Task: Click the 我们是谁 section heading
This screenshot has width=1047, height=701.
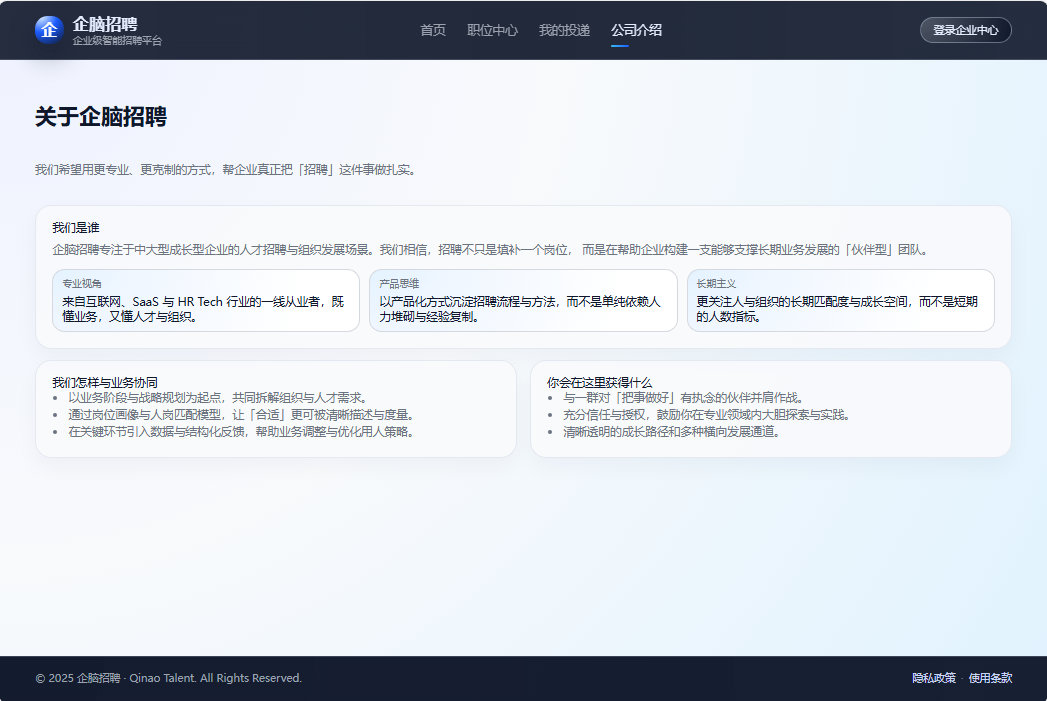Action: tap(76, 228)
